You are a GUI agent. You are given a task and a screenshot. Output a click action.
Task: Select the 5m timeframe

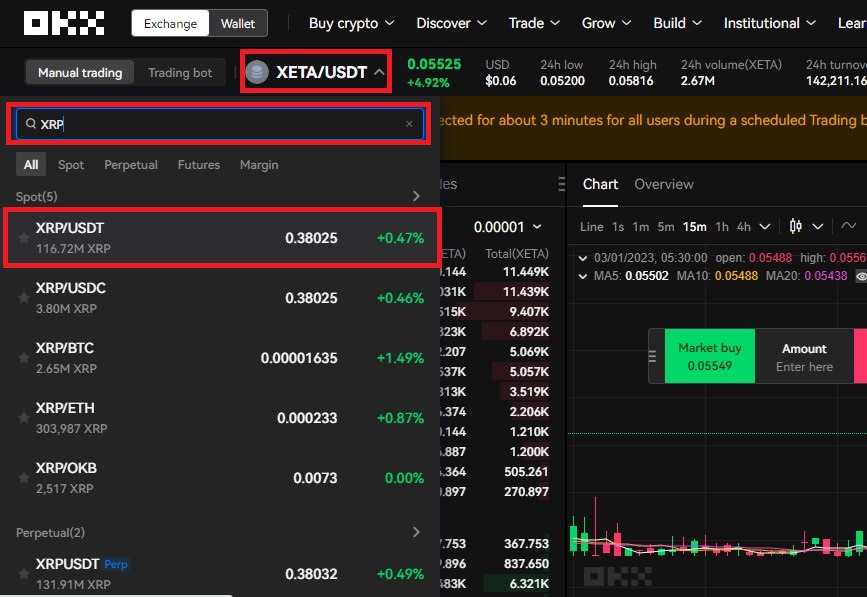point(666,227)
